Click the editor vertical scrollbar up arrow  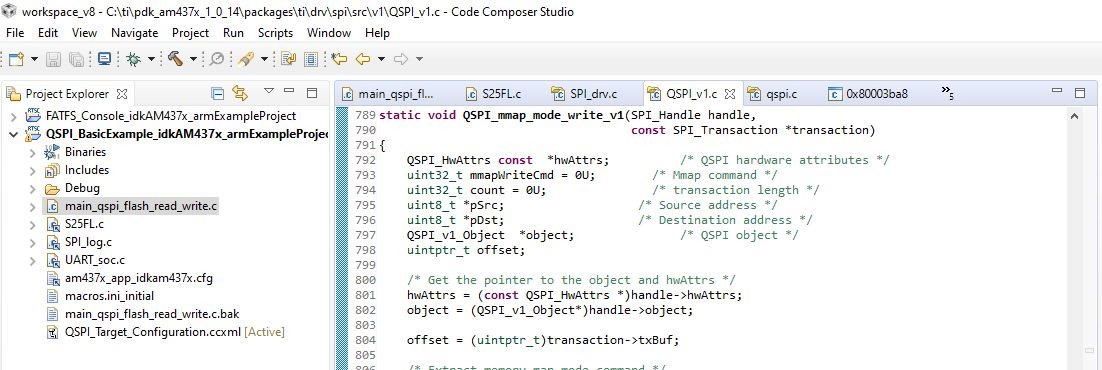1074,116
